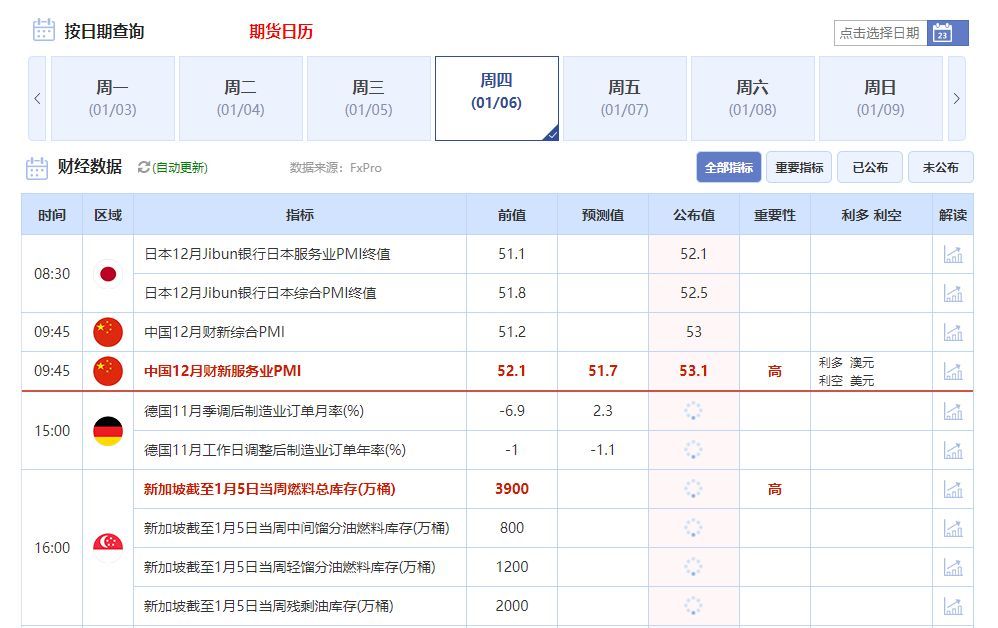Expand earlier dates with the left arrow

37,98
